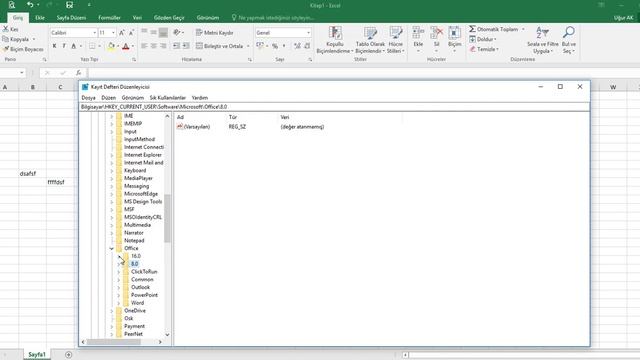Image resolution: width=640 pixels, height=360 pixels.
Task: Select the (Varsayılan) registry value
Action: click(196, 127)
